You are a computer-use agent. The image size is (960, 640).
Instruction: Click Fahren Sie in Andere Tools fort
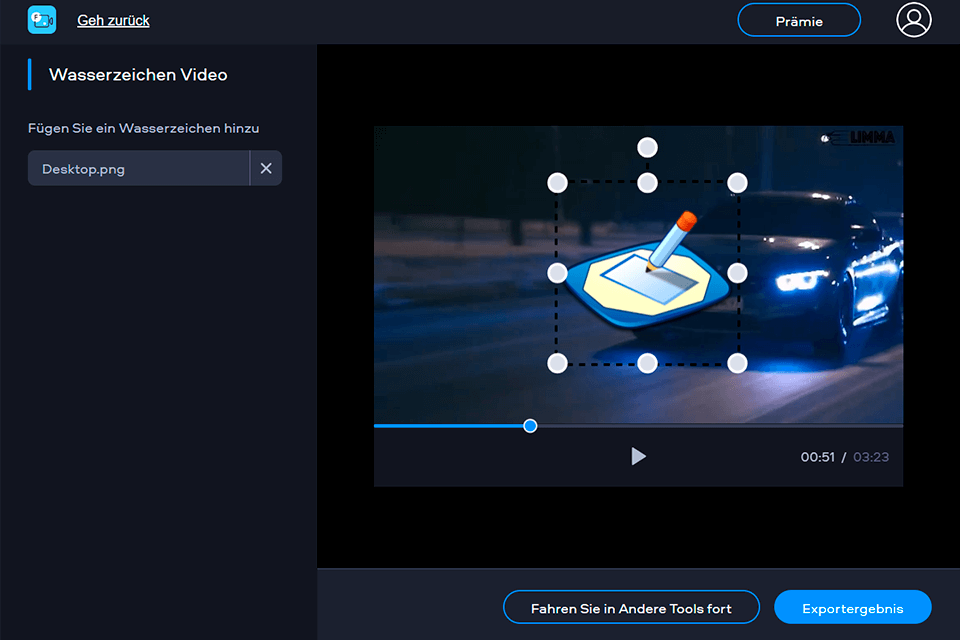(x=631, y=607)
